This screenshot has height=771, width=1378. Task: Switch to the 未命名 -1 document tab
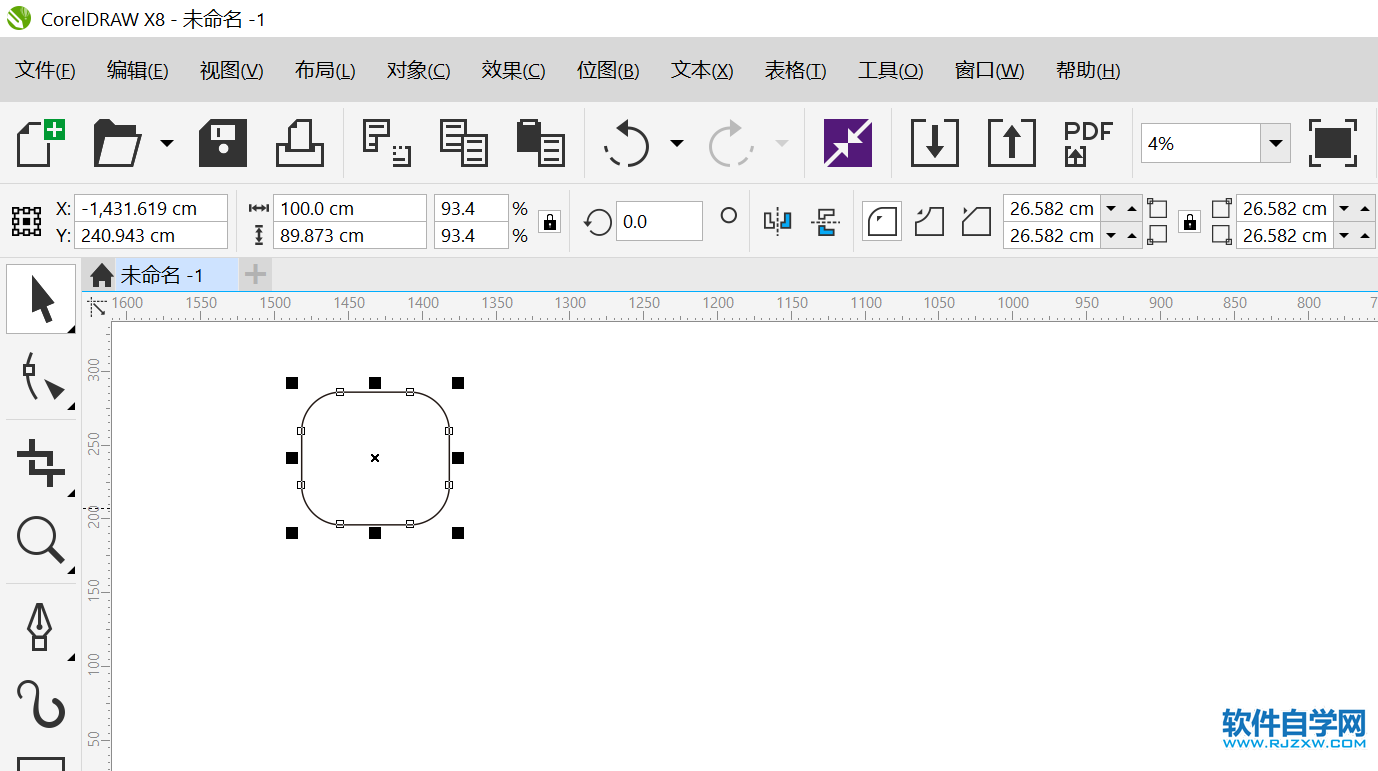tap(162, 275)
